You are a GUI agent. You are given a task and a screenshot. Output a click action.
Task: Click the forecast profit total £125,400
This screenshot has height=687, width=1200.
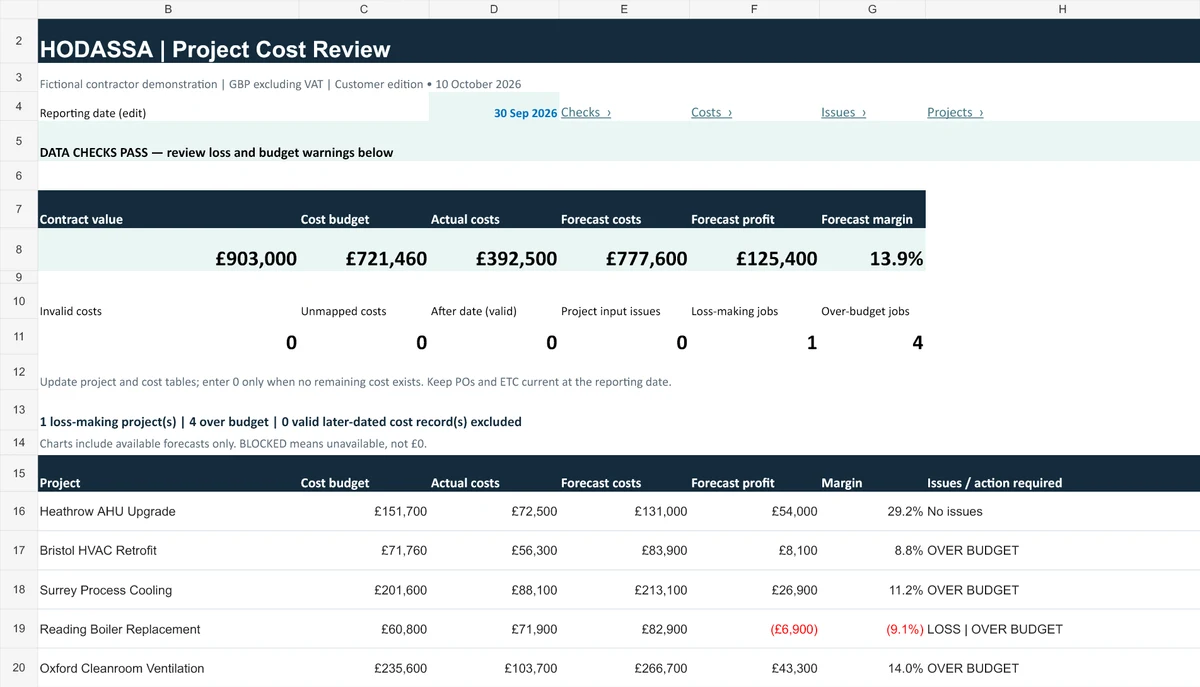pos(776,258)
